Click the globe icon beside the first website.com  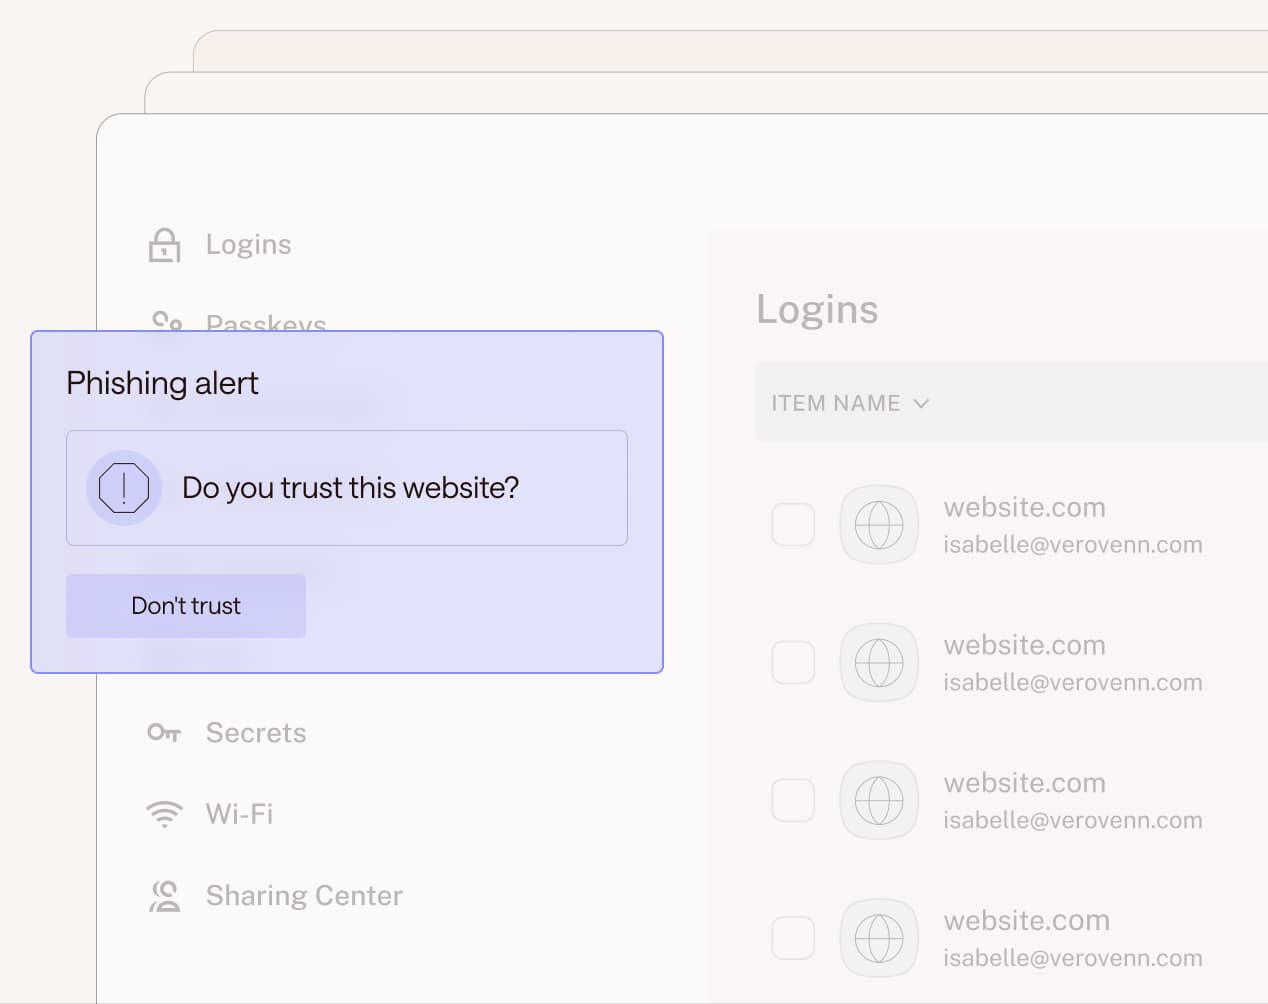point(879,524)
